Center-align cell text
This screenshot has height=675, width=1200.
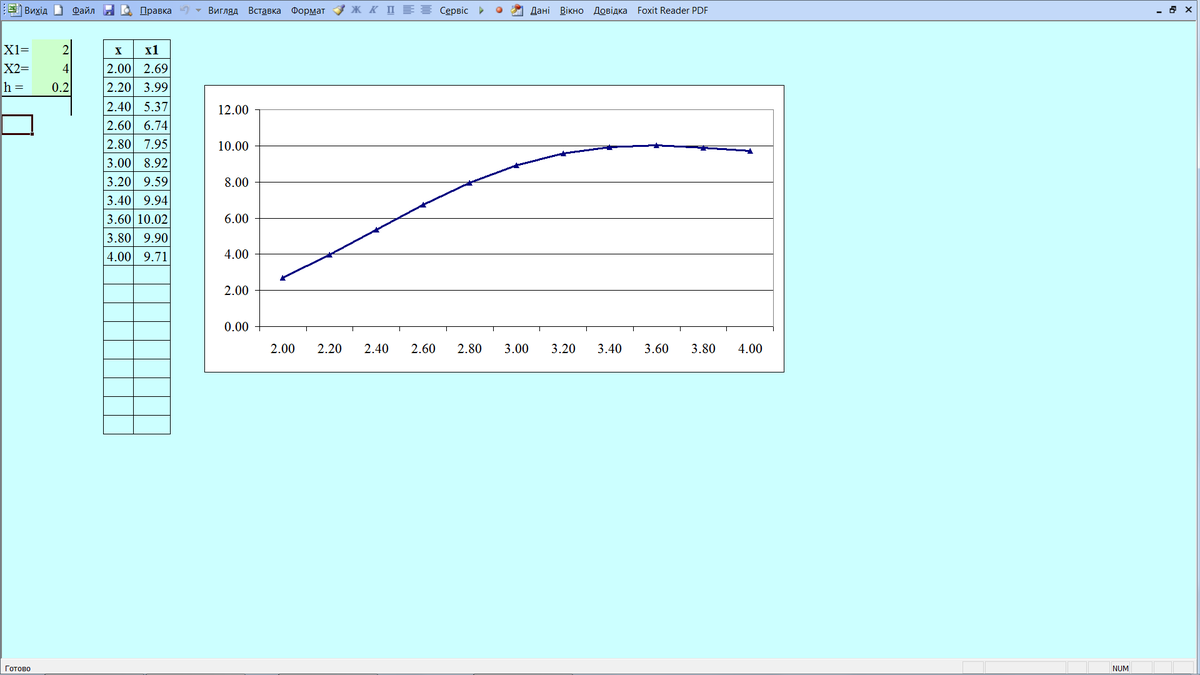pos(426,10)
